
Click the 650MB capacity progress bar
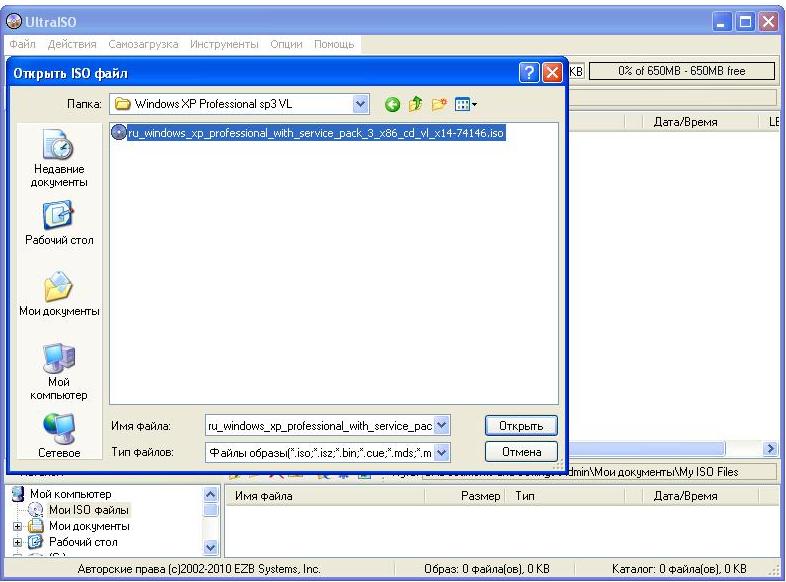(681, 71)
